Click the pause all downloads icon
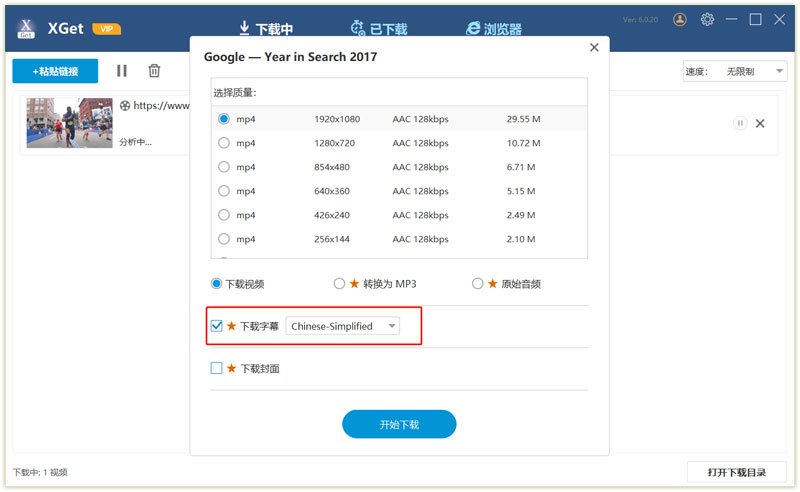 point(122,71)
